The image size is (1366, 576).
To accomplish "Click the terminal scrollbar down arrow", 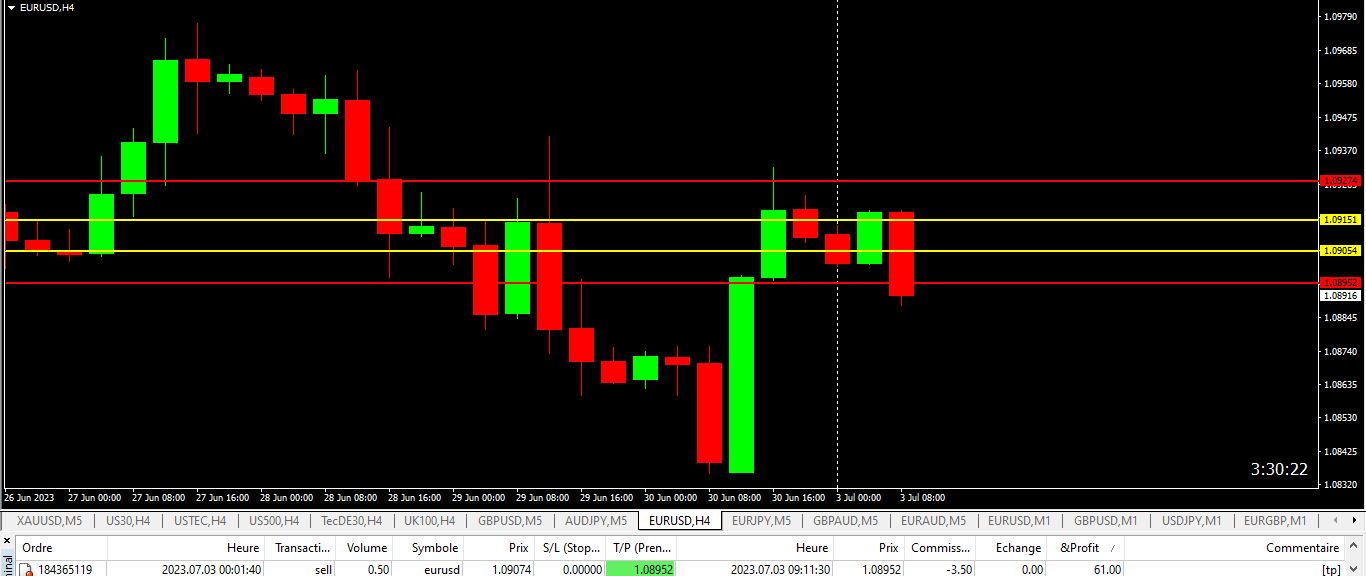I will tap(1355, 569).
